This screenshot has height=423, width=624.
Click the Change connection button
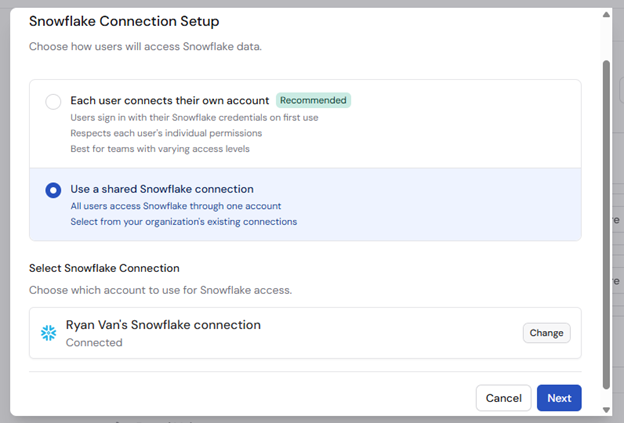(x=546, y=333)
